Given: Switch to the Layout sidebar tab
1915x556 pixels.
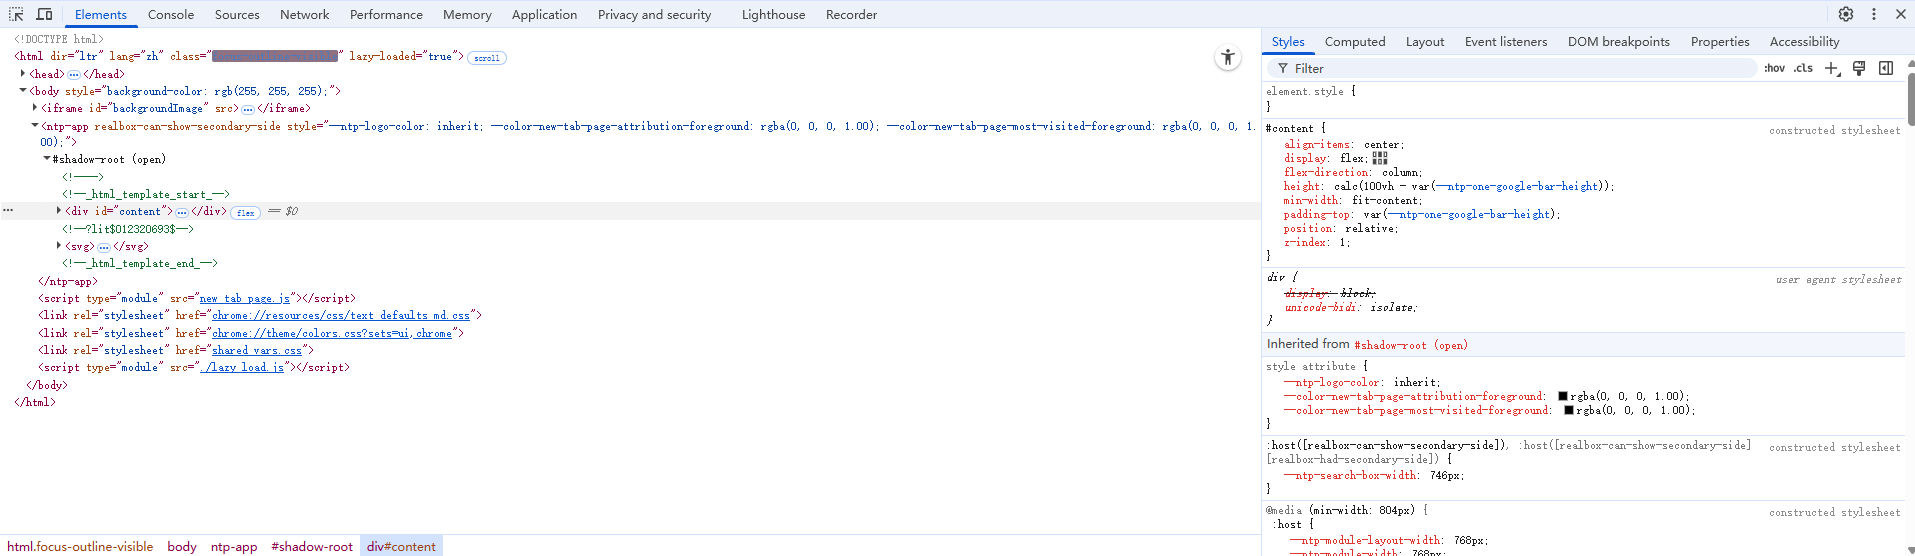Looking at the screenshot, I should point(1425,41).
